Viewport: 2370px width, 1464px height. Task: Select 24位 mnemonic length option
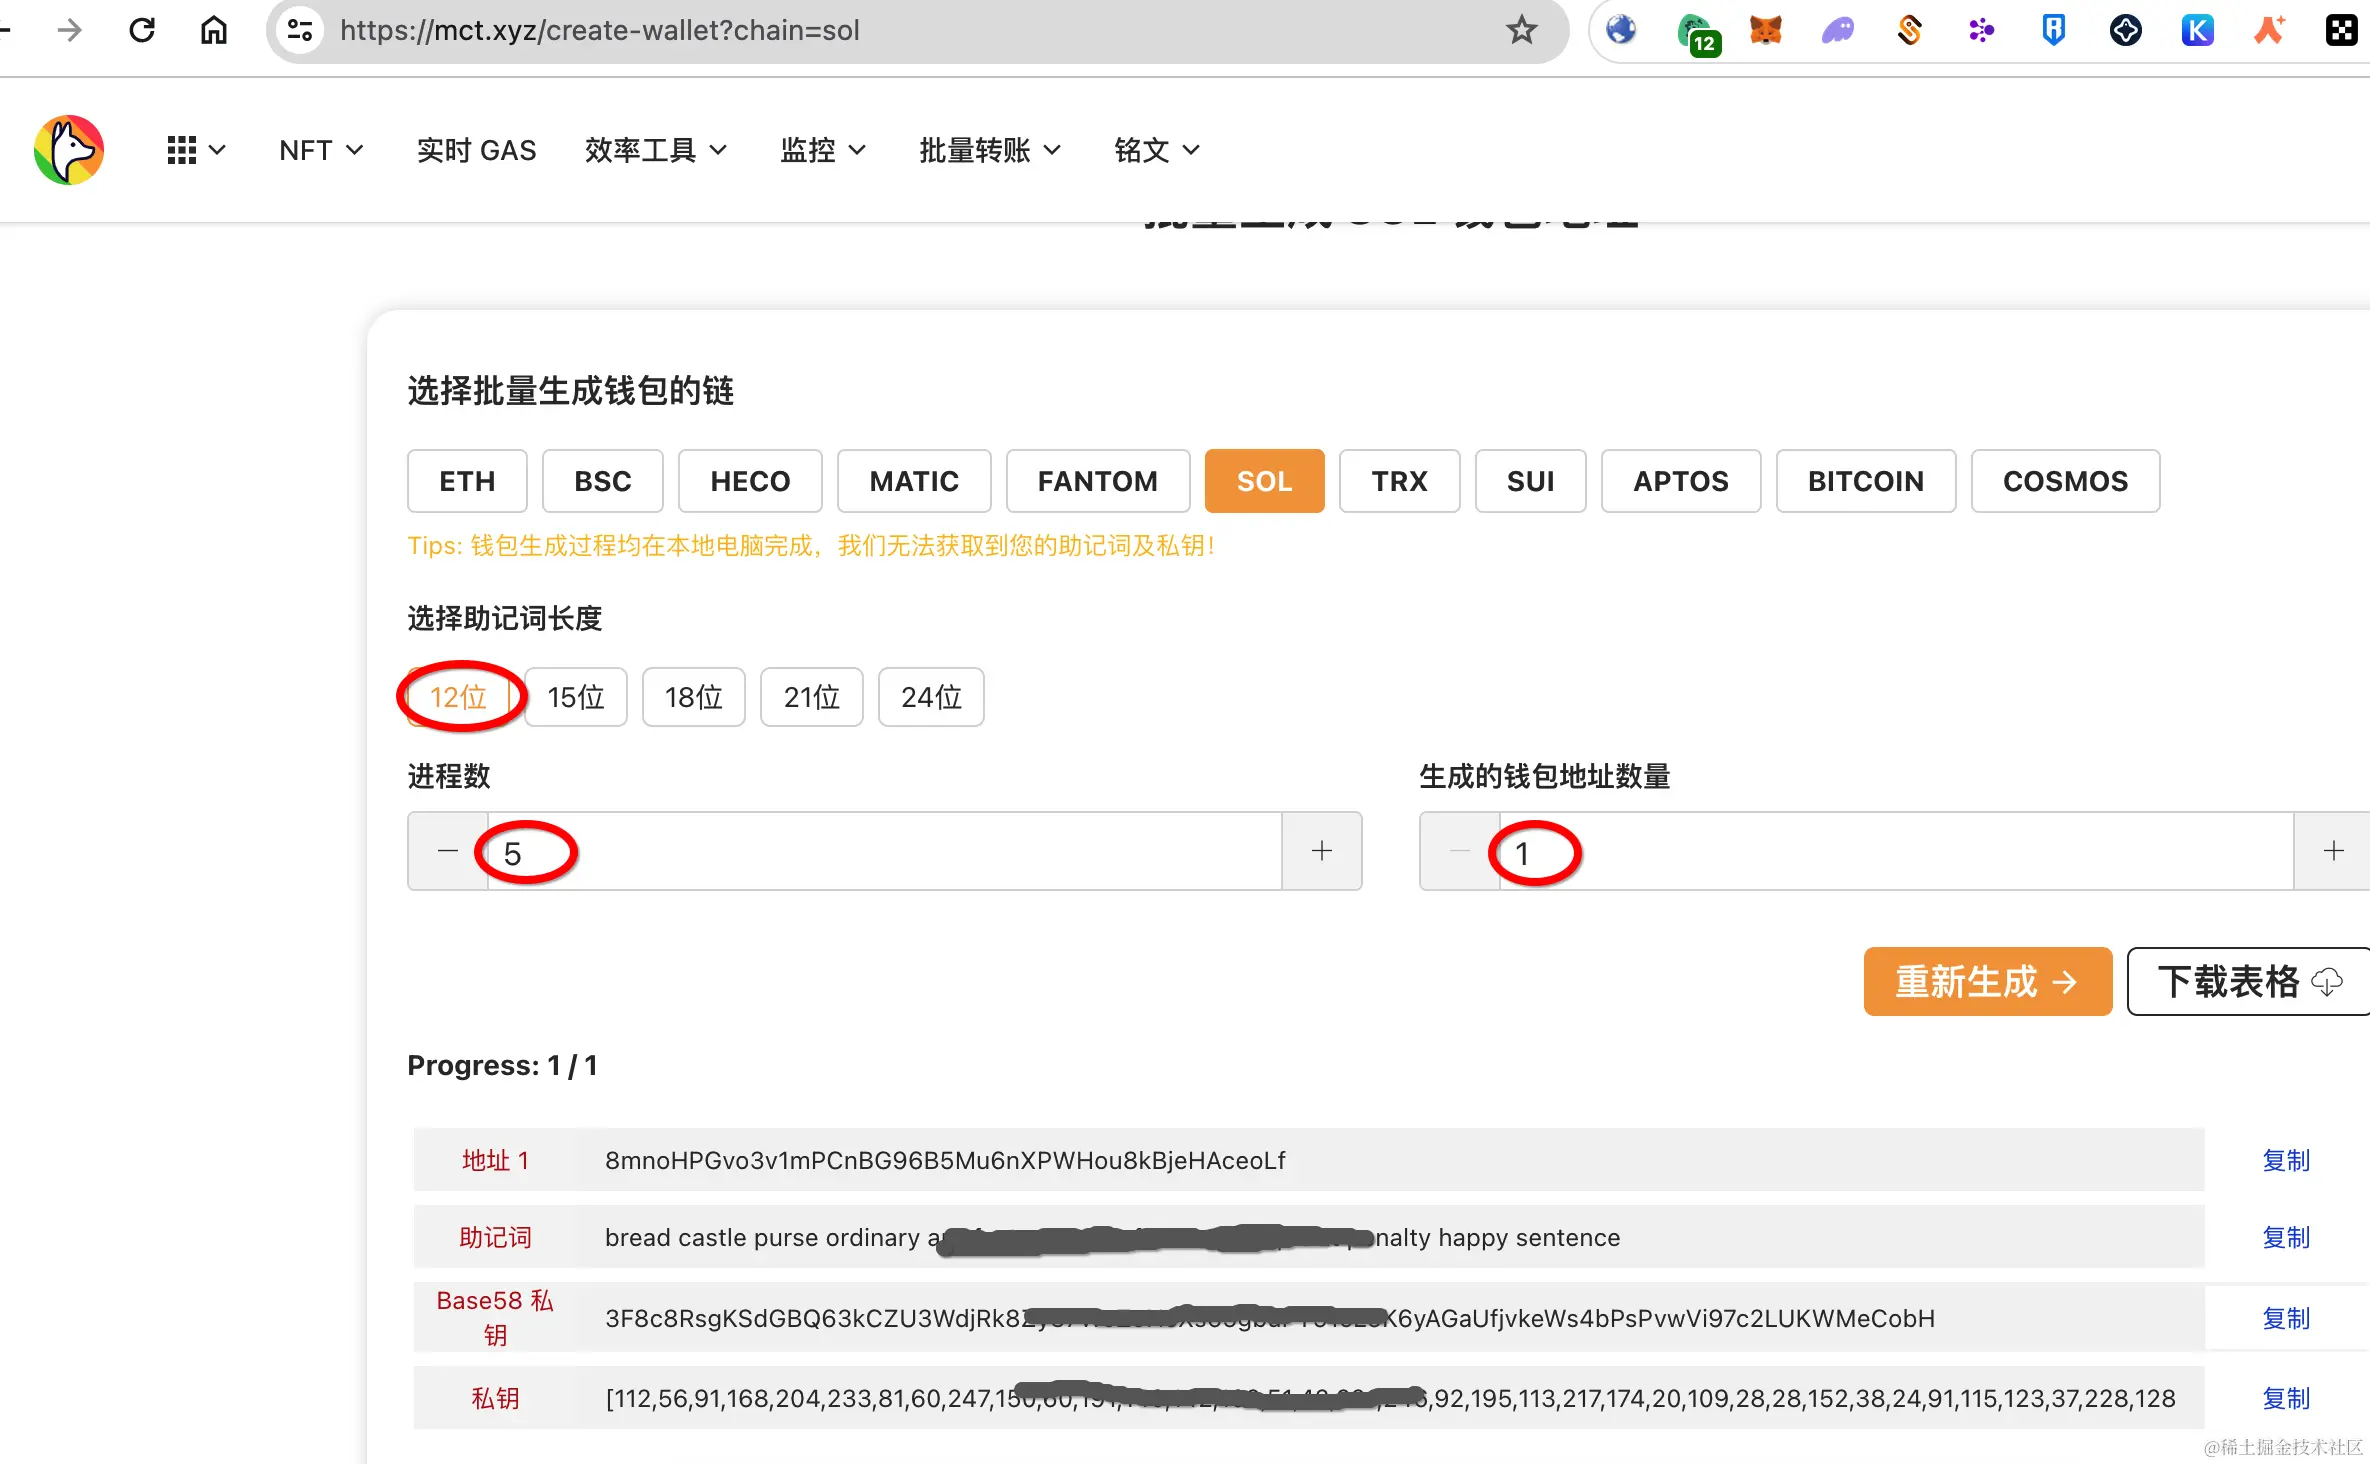coord(930,697)
